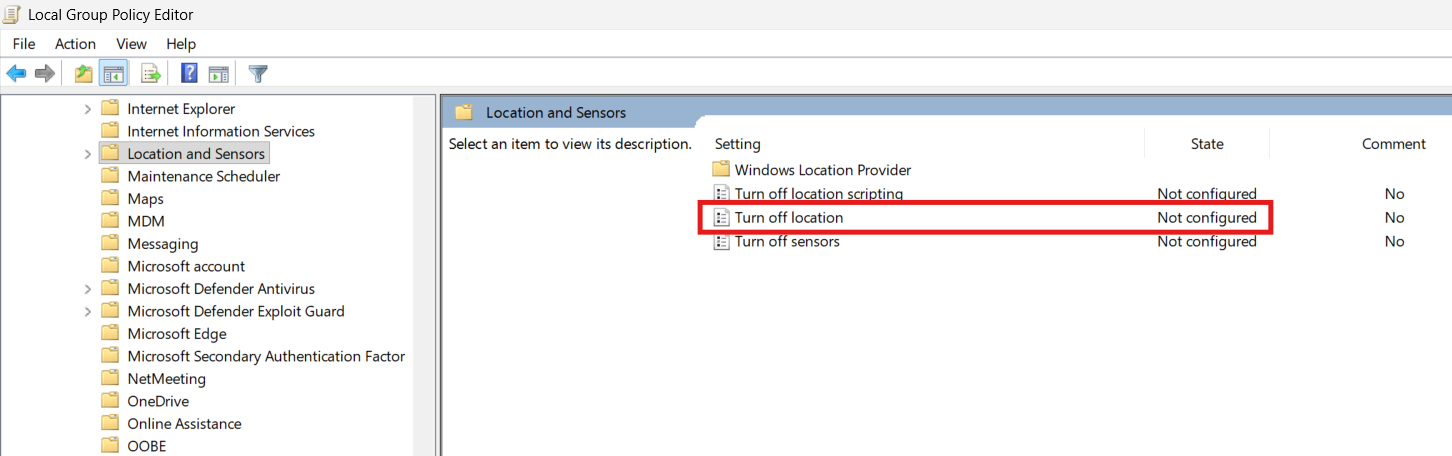Screen dimensions: 1452x456
Task: Click the Turn off location scripting policy icon
Action: pyautogui.click(x=721, y=193)
